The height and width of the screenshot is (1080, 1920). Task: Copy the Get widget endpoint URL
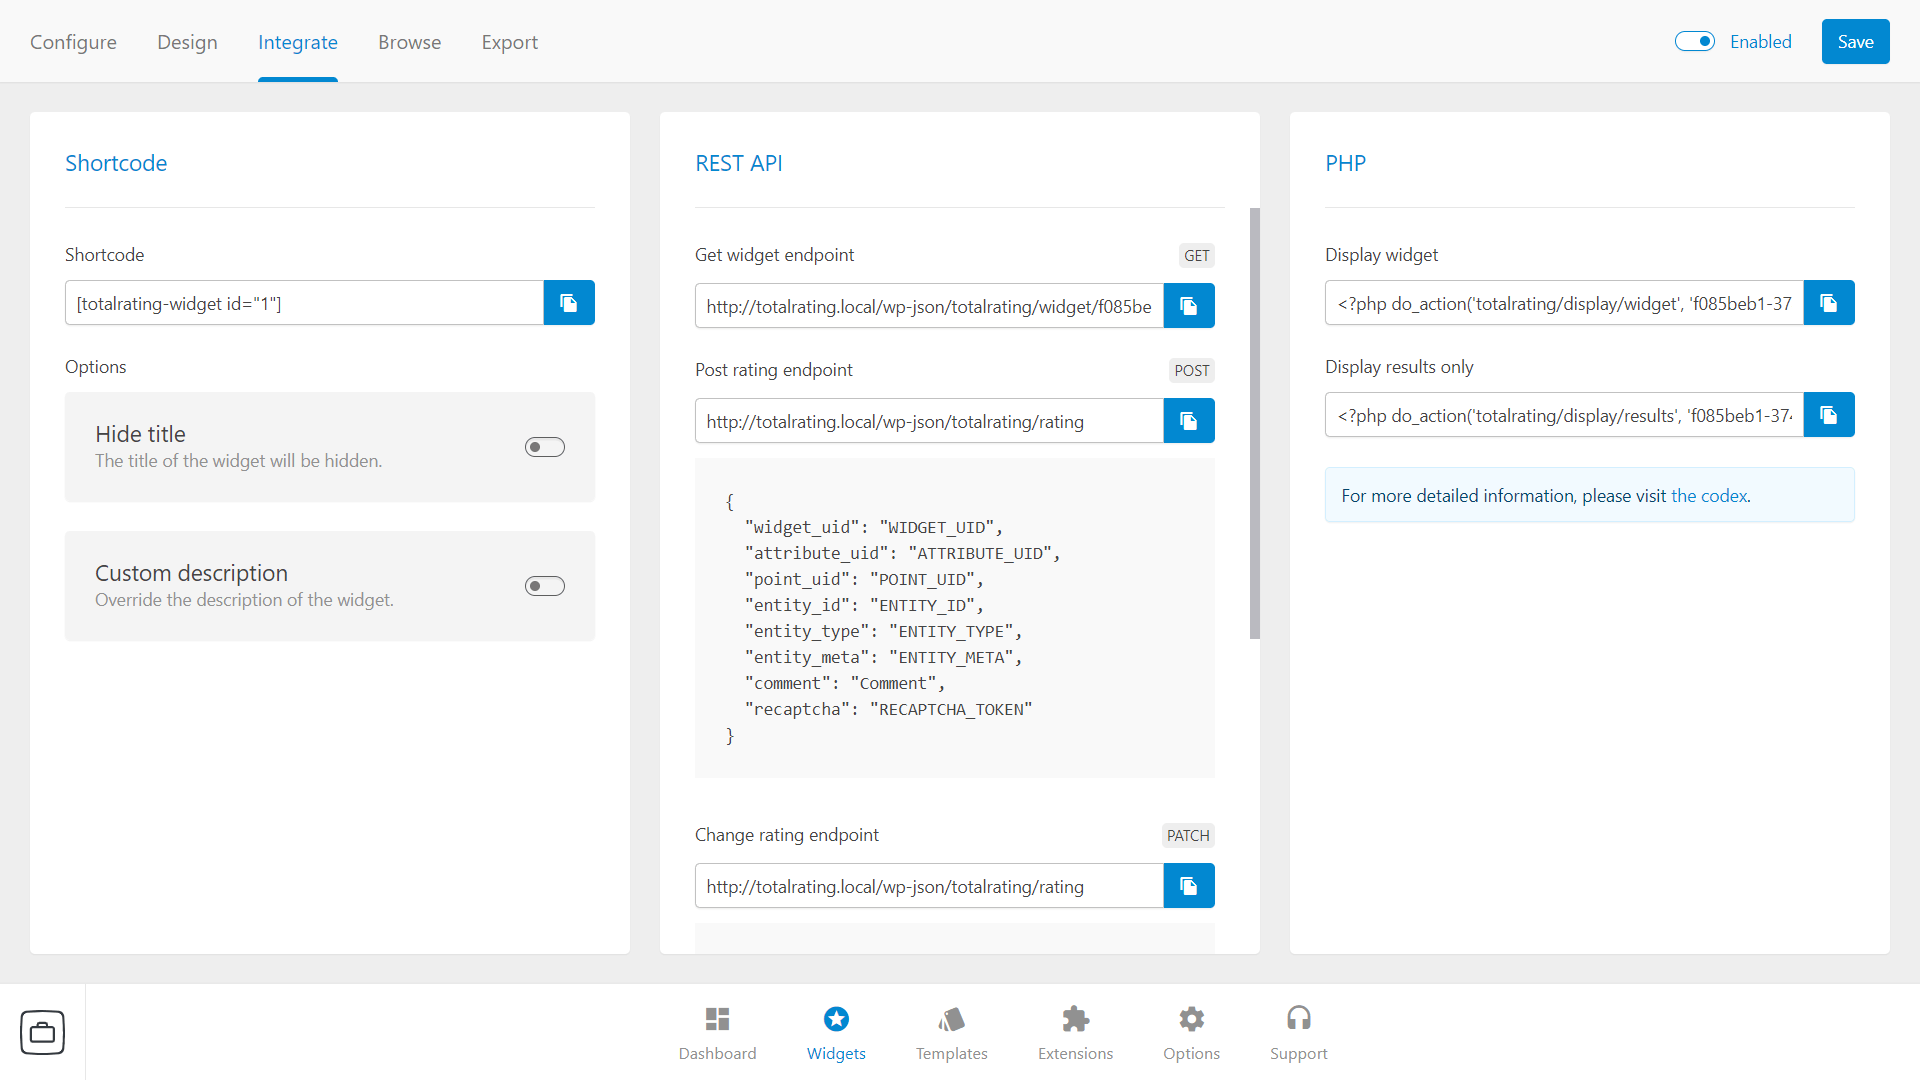coord(1189,306)
